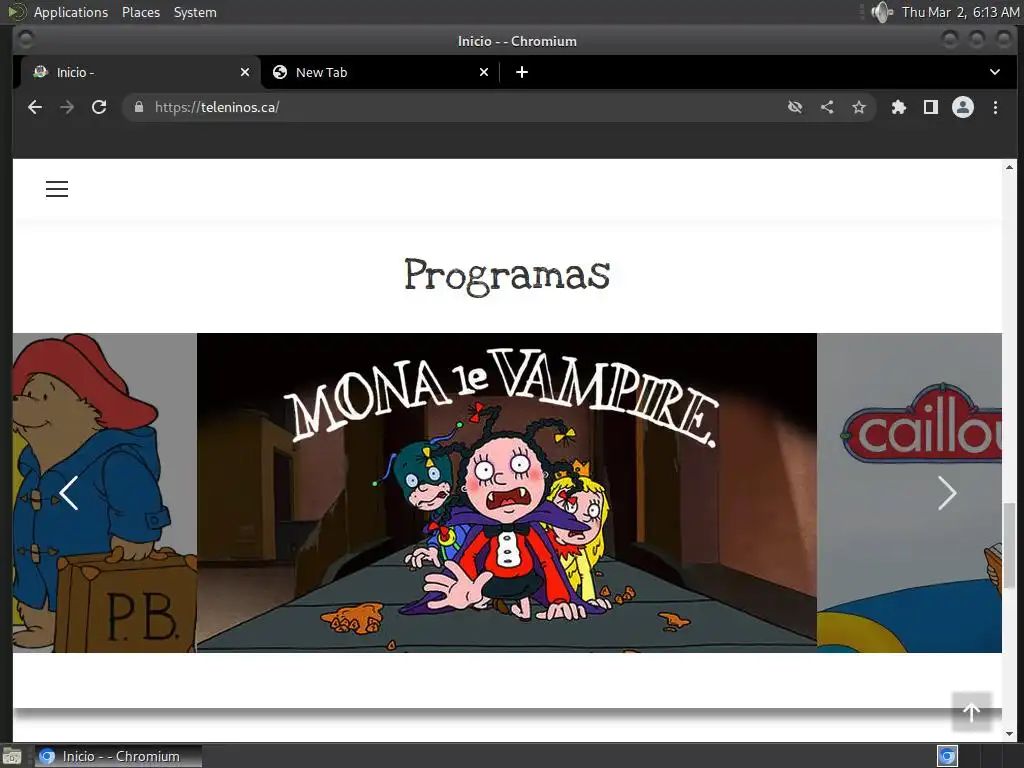Open the Mona le Vampire program image
The width and height of the screenshot is (1024, 768).
[507, 493]
